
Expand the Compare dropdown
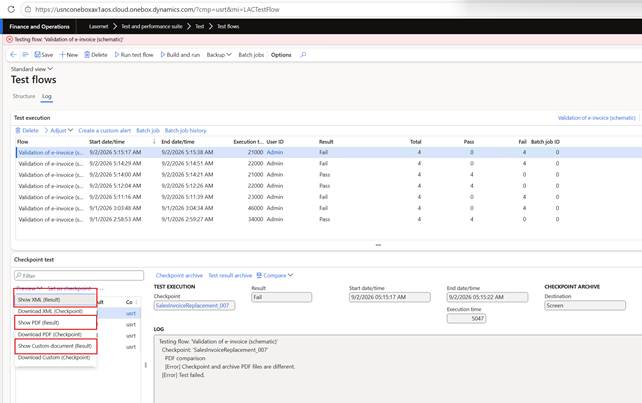pos(275,275)
